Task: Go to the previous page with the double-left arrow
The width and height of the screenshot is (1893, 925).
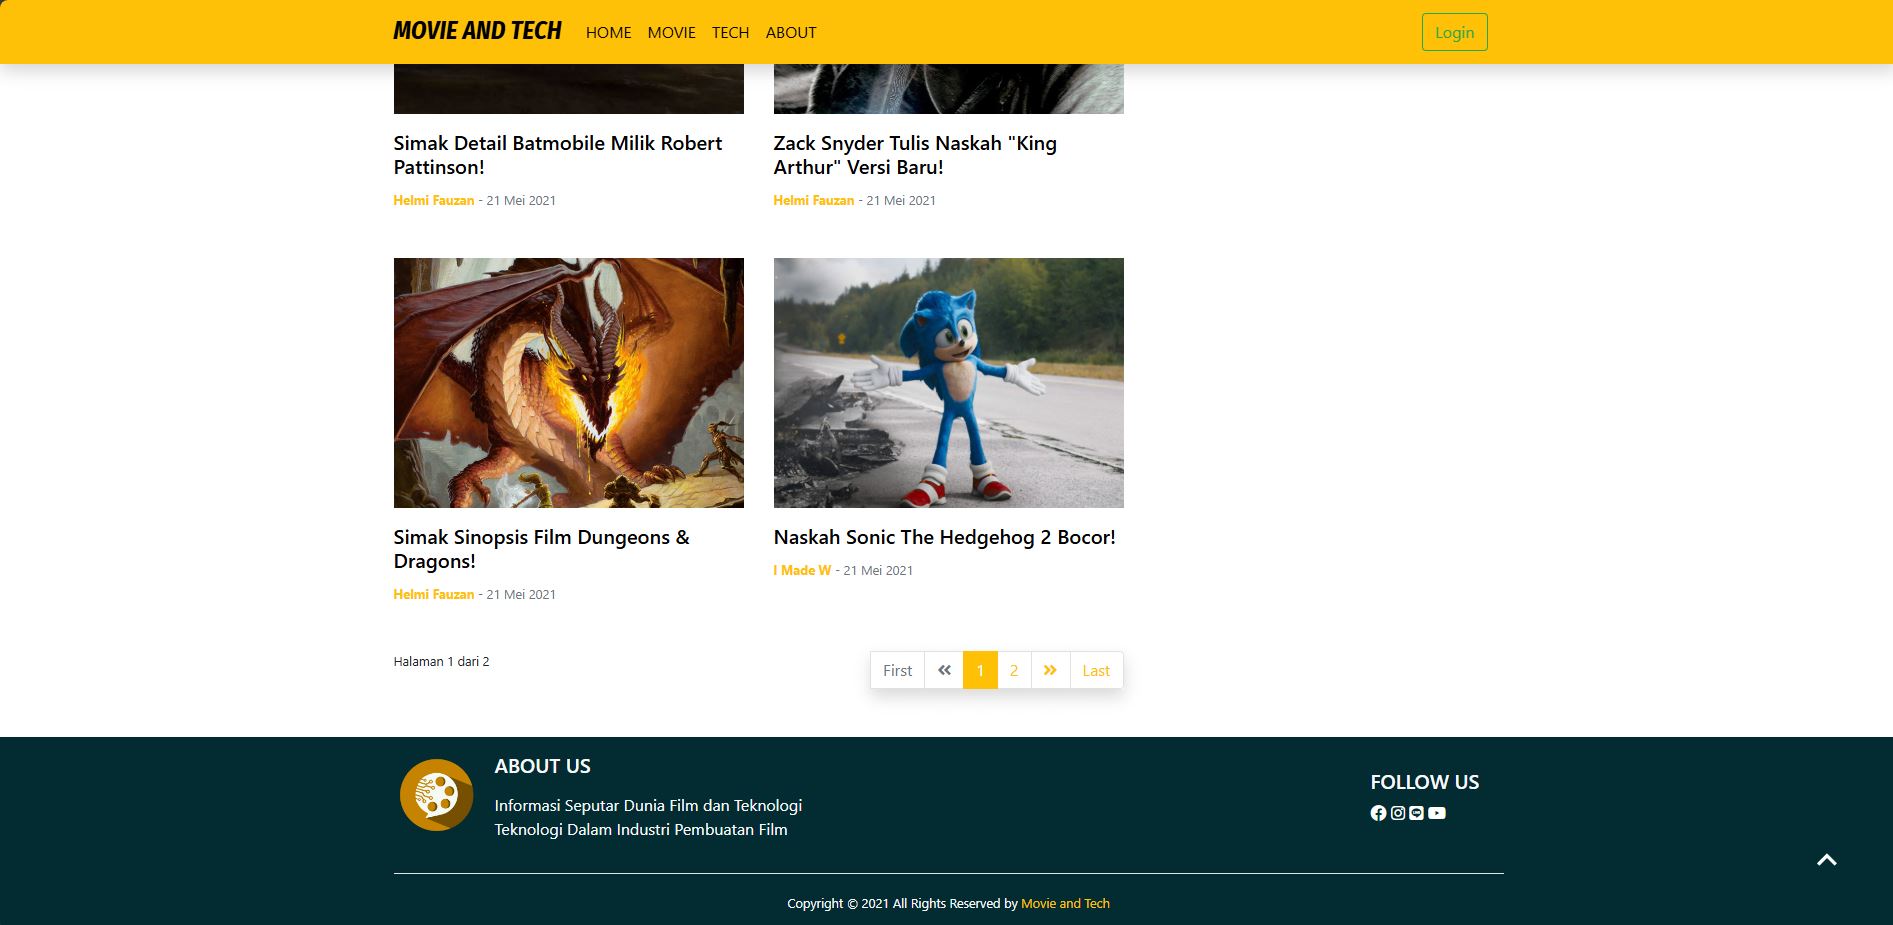Action: pos(944,670)
